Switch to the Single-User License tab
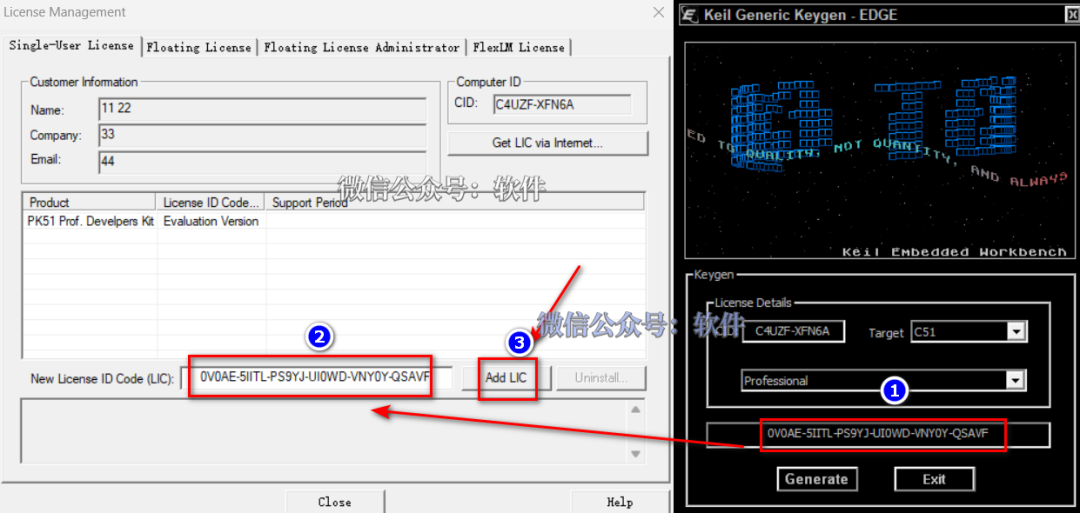The height and width of the screenshot is (513, 1080). point(72,45)
